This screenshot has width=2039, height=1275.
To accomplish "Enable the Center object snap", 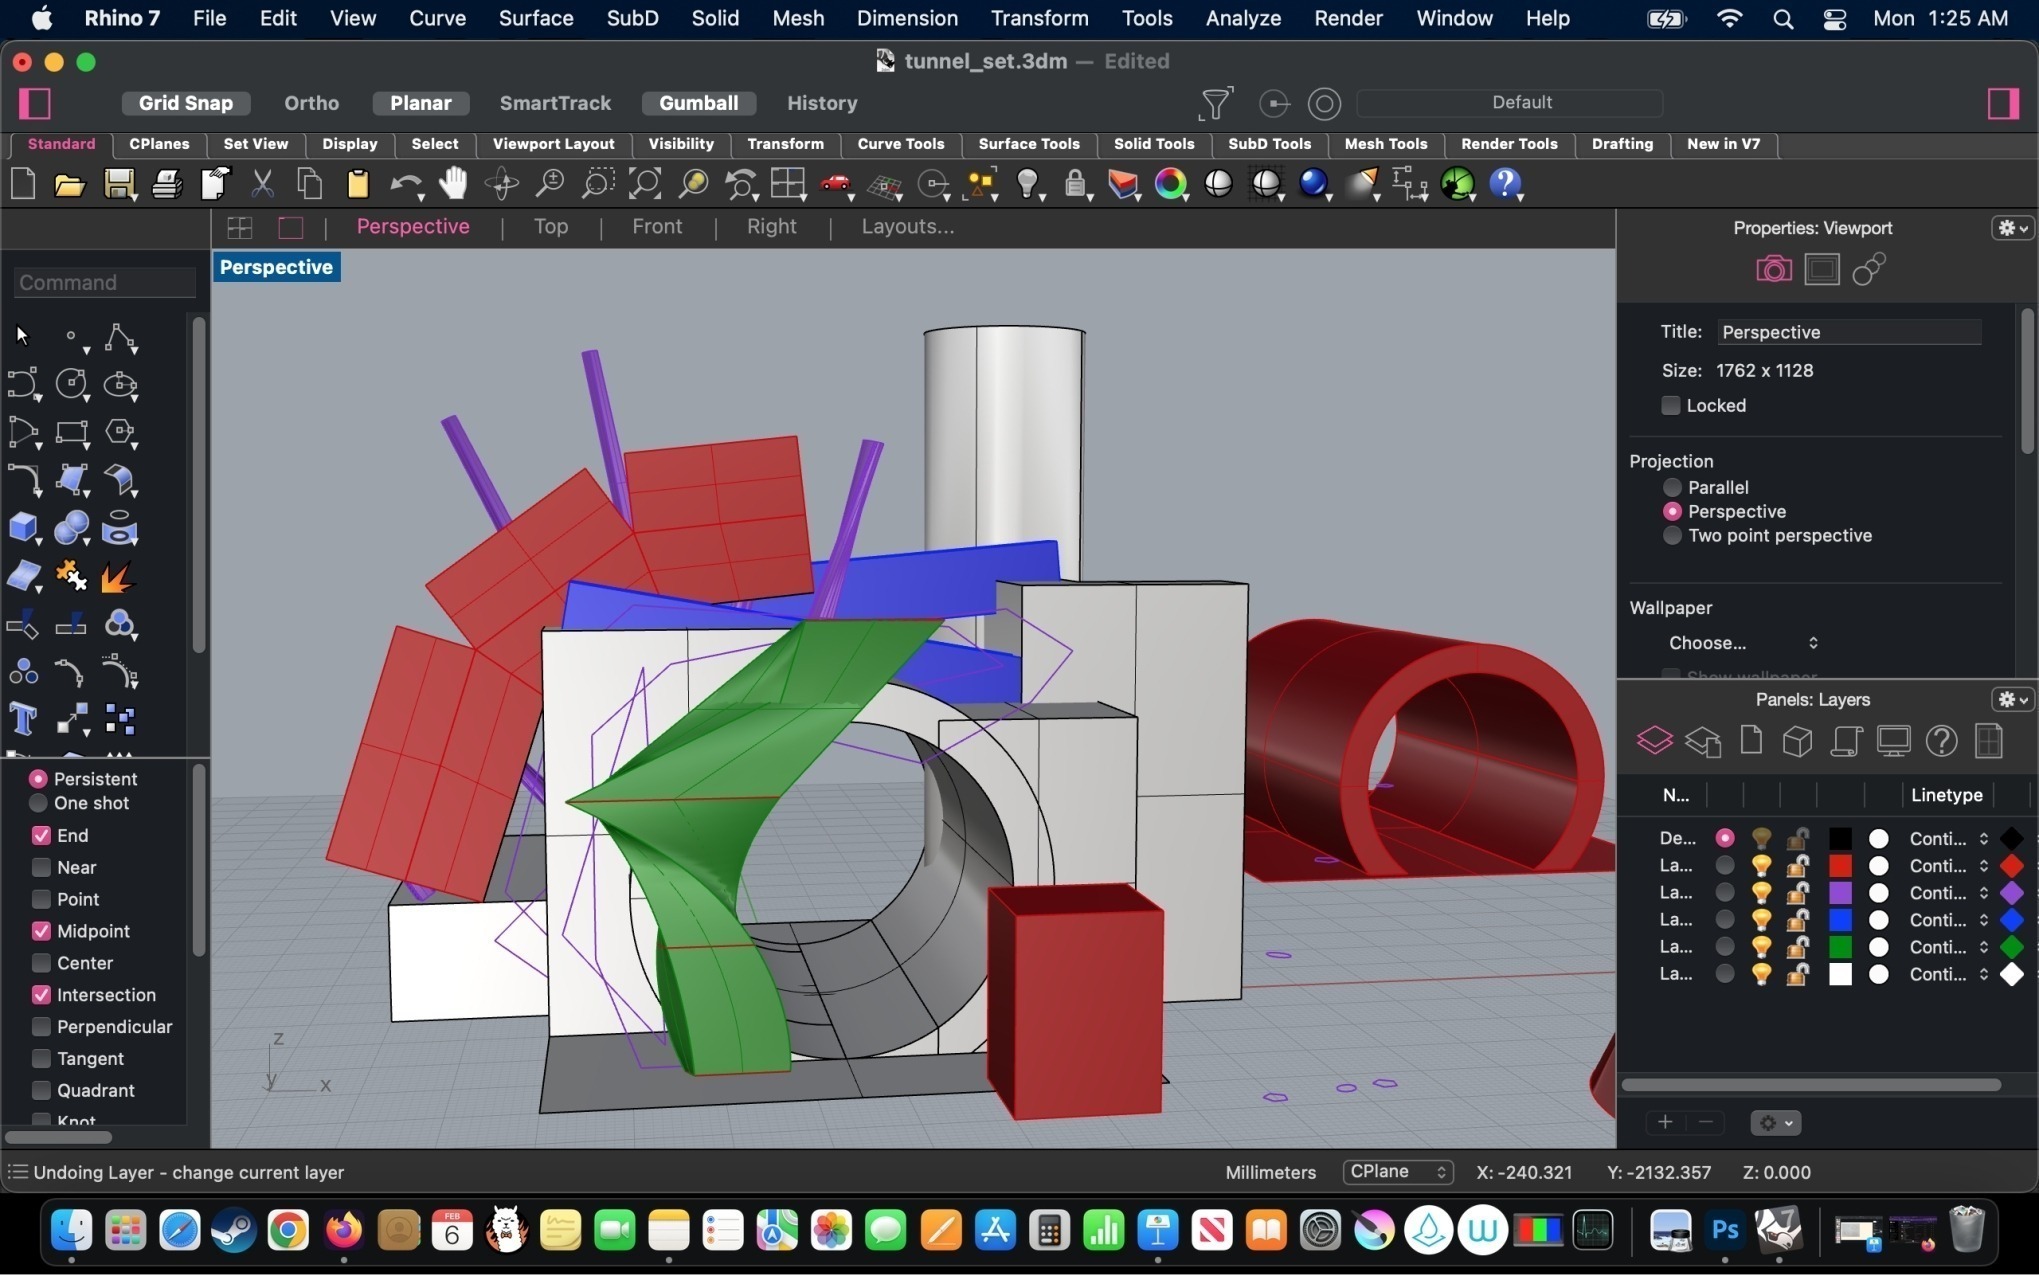I will pos(41,963).
